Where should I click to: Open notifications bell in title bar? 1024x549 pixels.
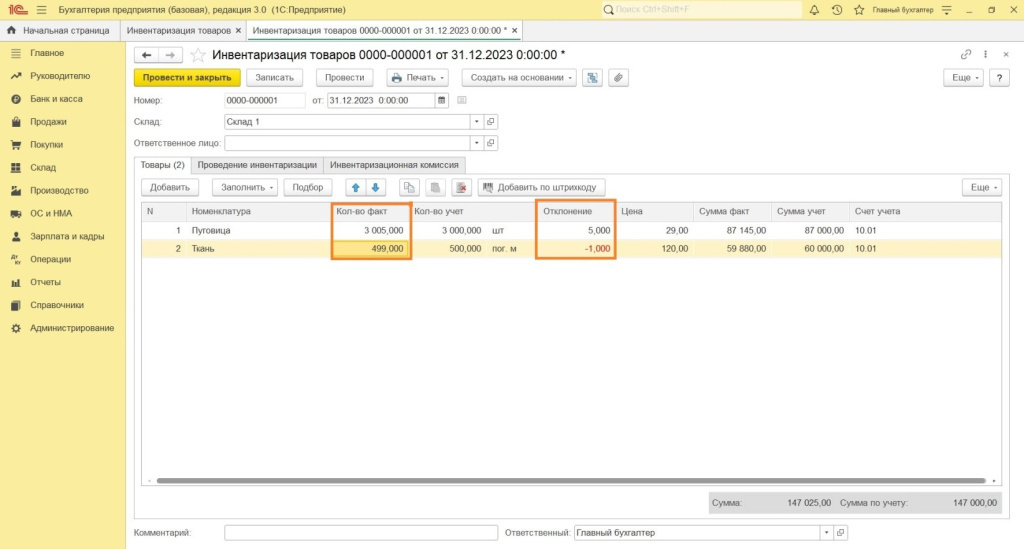coord(815,10)
